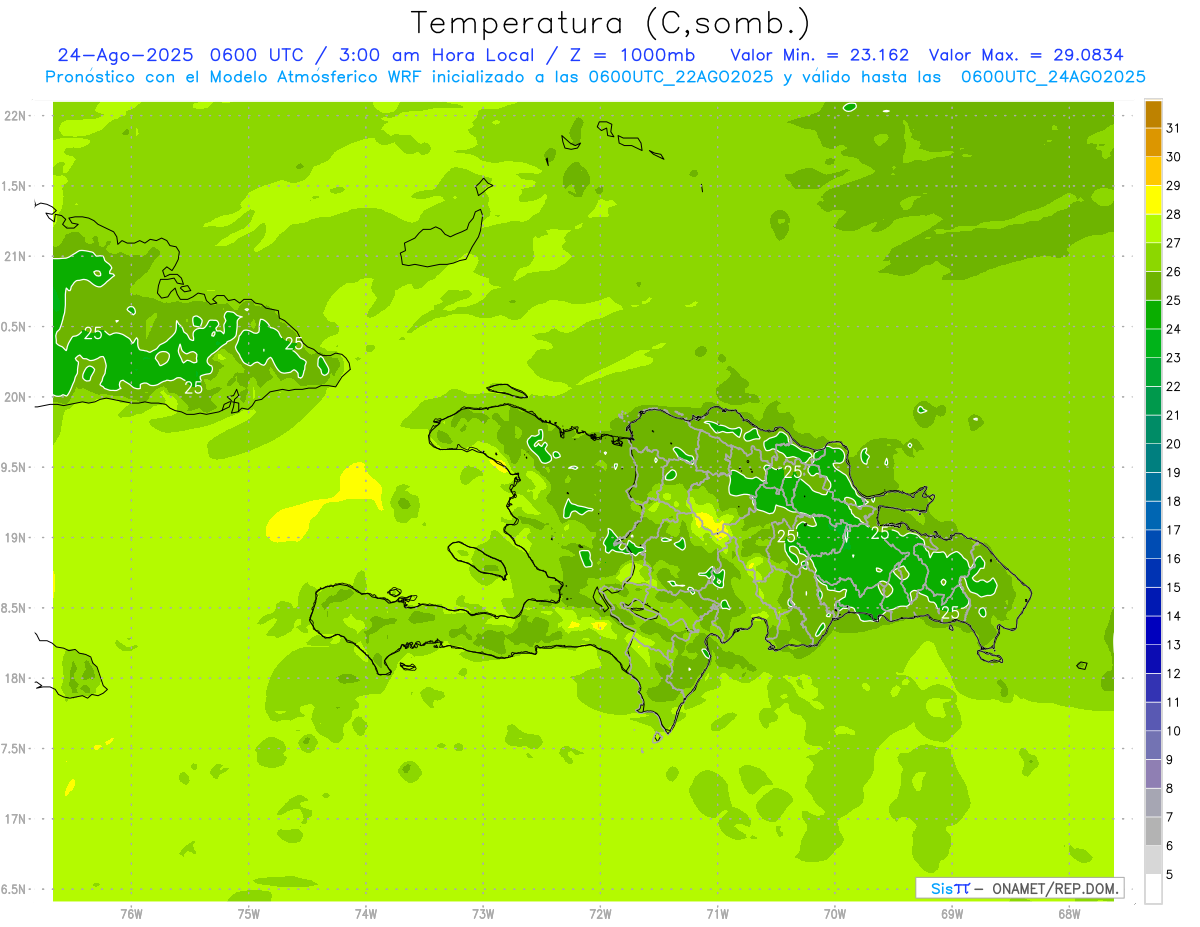This screenshot has height=927, width=1200.
Task: Pick the purple legend band between 8 and 9
Action: click(1153, 774)
